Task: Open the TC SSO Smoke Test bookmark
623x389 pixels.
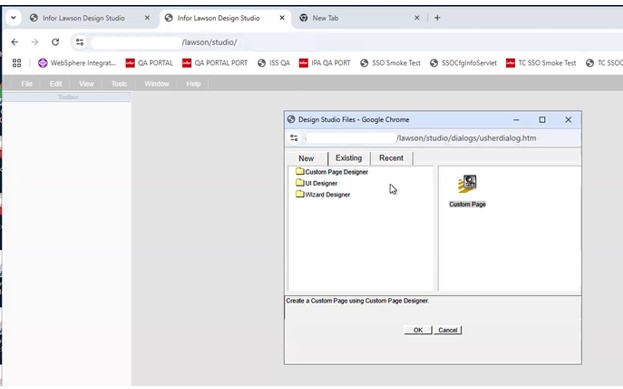Action: coord(541,63)
